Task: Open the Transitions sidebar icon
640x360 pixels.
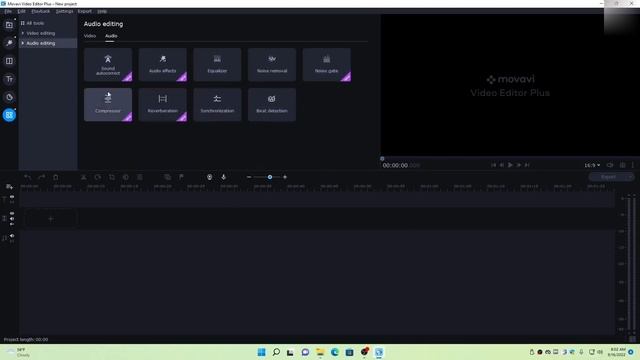Action: [x=9, y=61]
